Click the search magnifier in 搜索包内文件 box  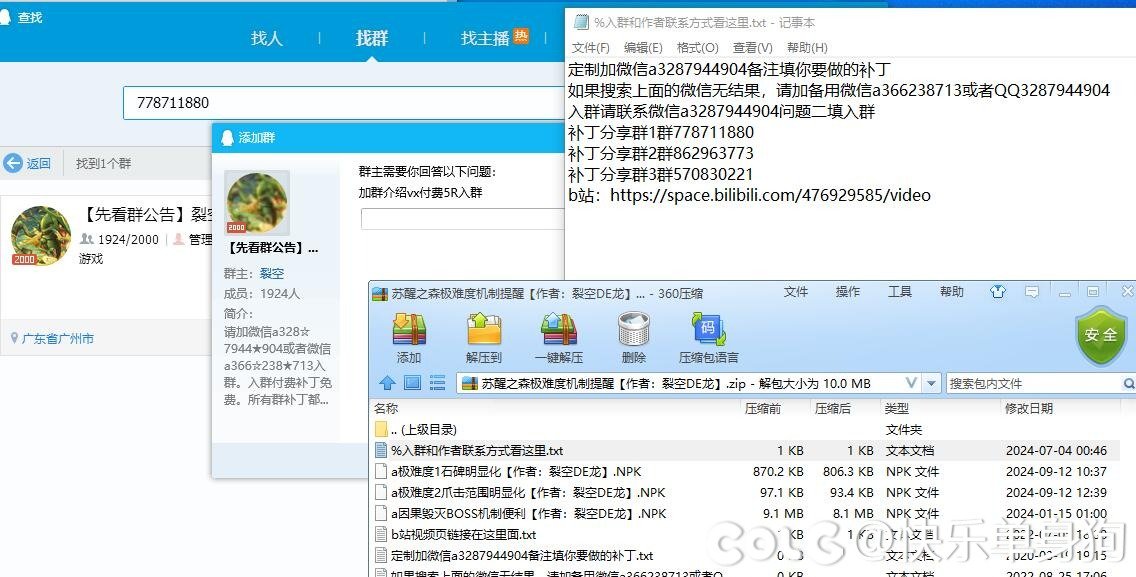(x=1128, y=383)
